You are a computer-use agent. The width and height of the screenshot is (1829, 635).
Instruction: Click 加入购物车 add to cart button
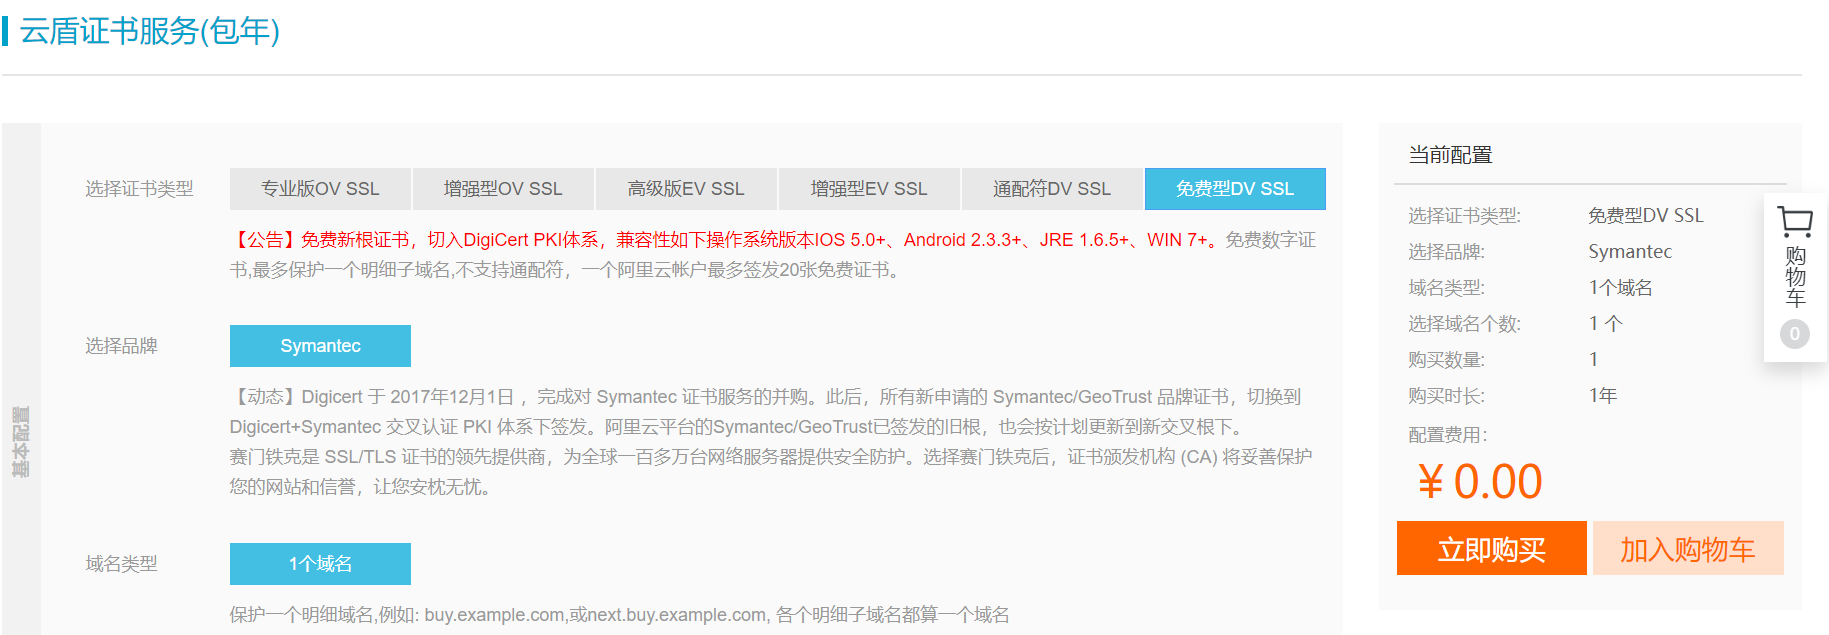[x=1688, y=548]
